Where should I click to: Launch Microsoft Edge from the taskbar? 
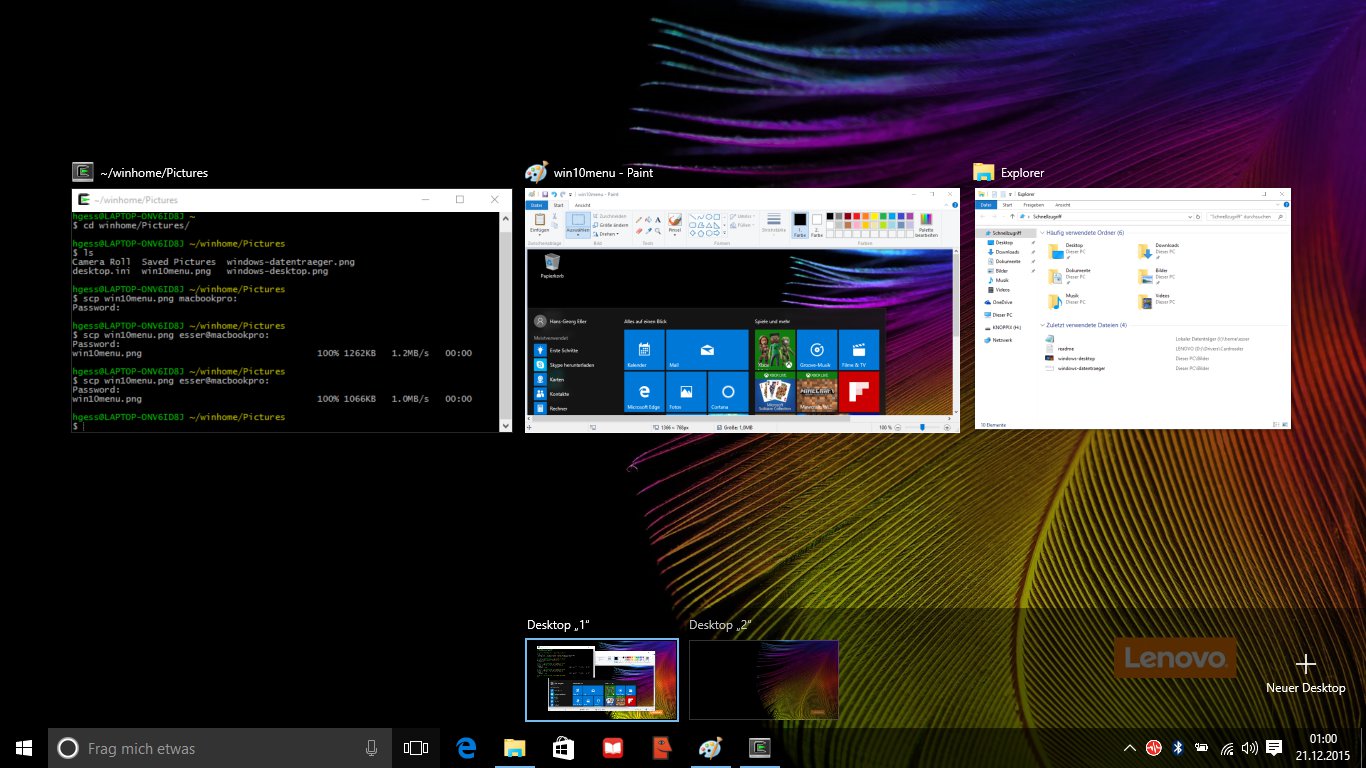click(x=465, y=747)
